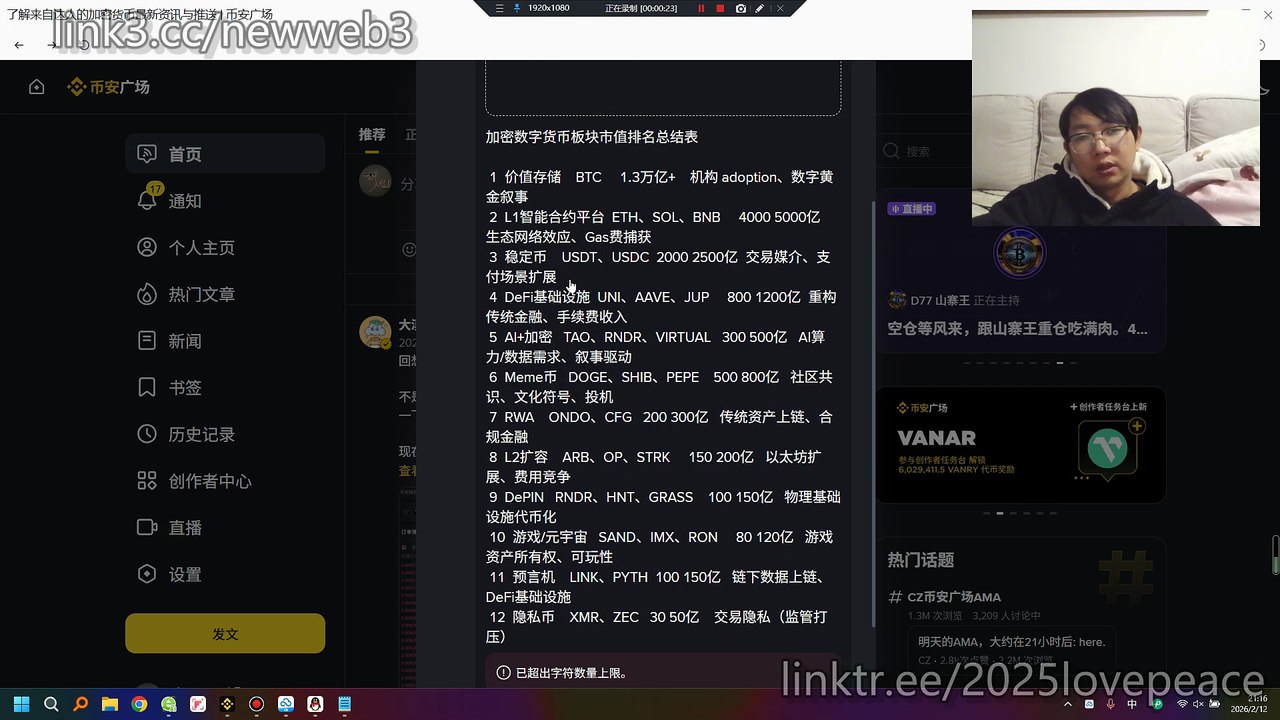Open the red record app in taskbar
This screenshot has width=1280, height=720.
256,704
